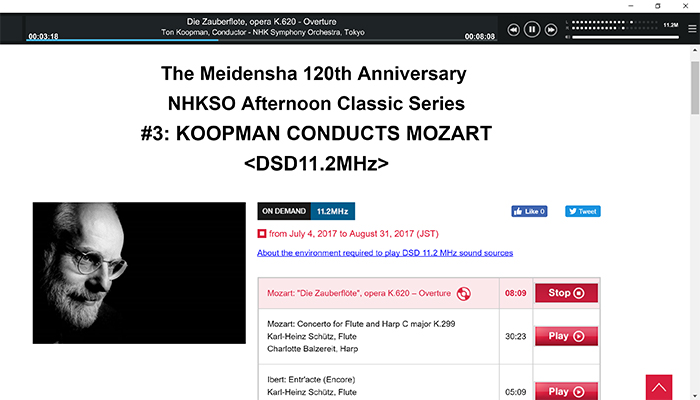Skip to next track with fast-forward button

click(551, 30)
